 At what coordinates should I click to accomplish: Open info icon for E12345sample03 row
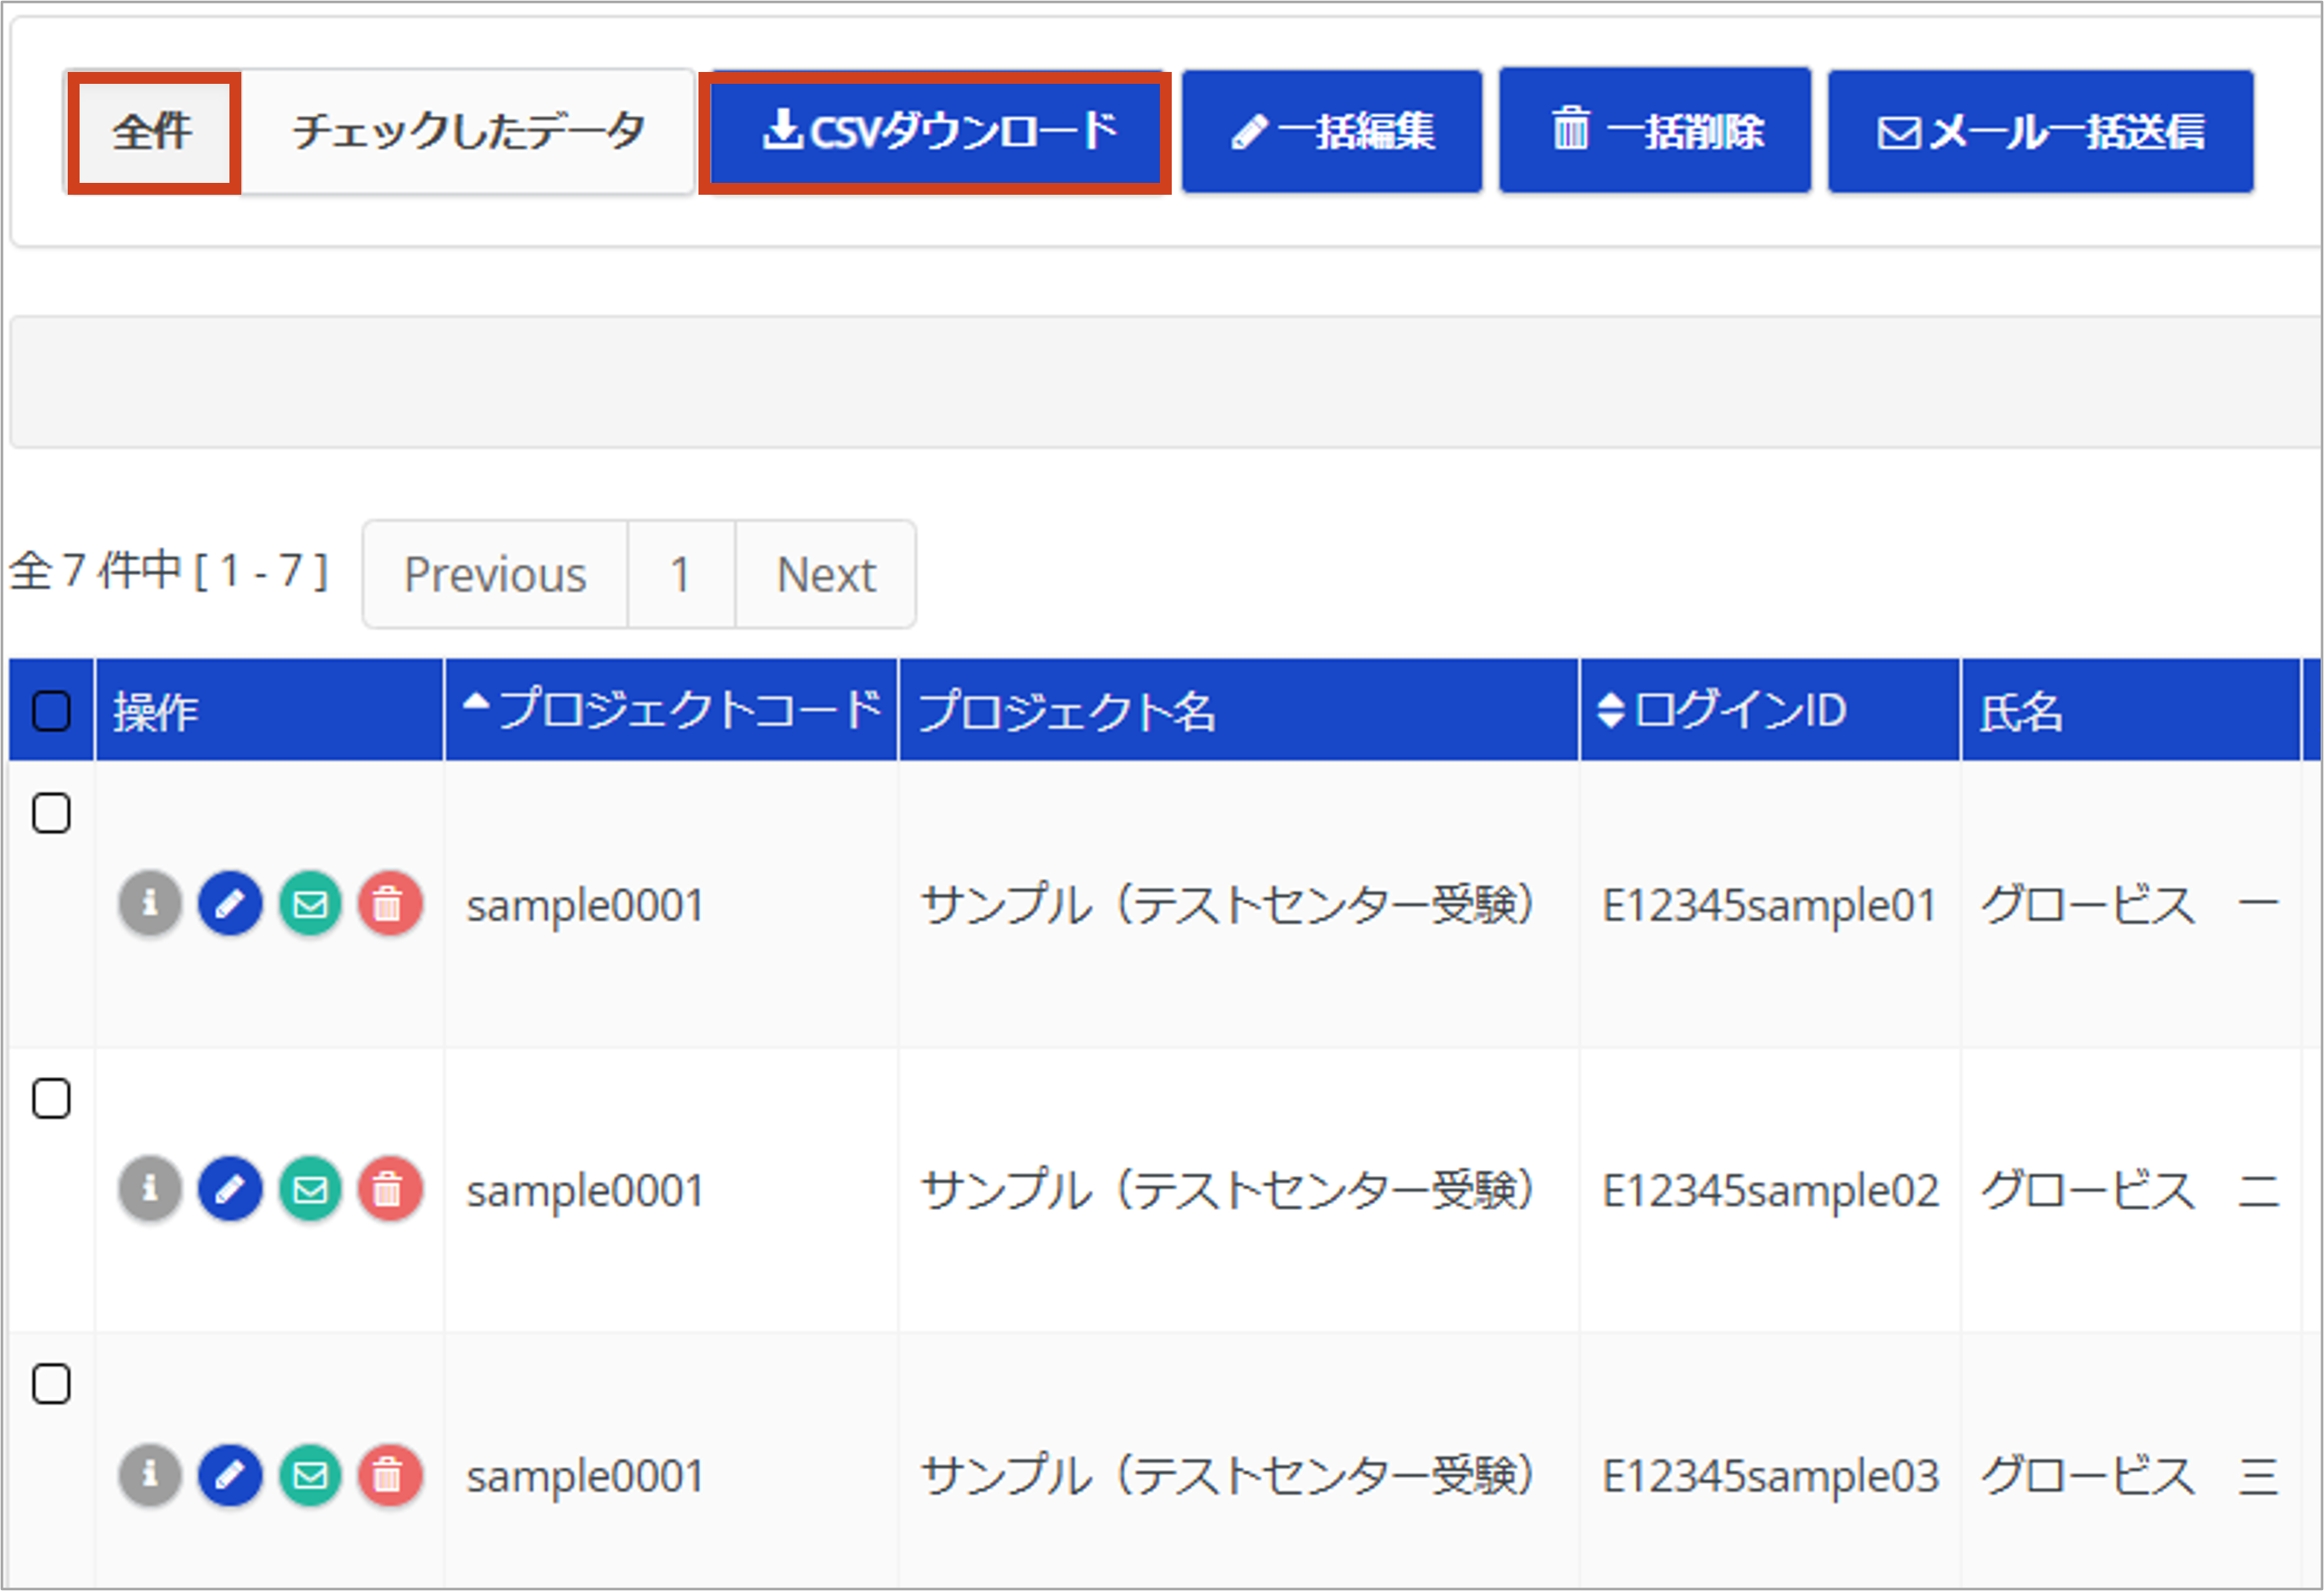[150, 1475]
